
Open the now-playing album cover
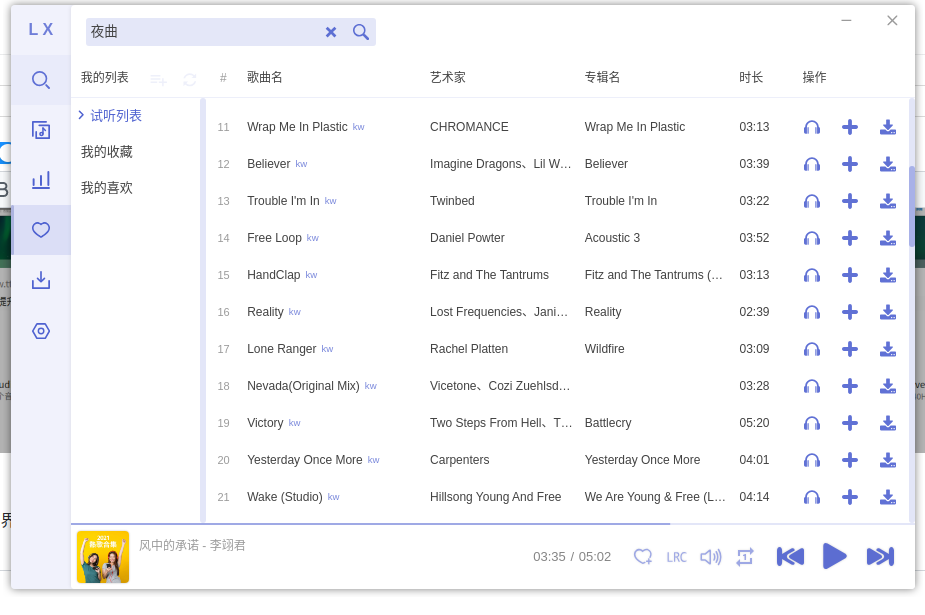point(103,557)
